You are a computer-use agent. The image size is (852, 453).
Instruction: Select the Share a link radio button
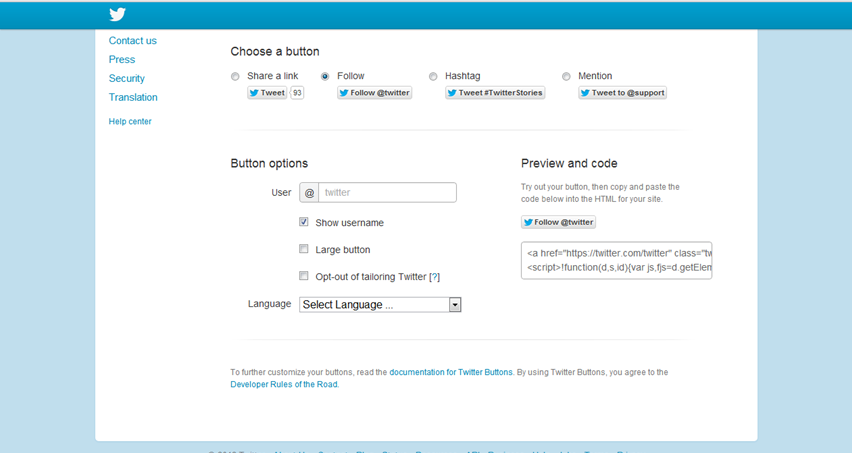(x=235, y=77)
